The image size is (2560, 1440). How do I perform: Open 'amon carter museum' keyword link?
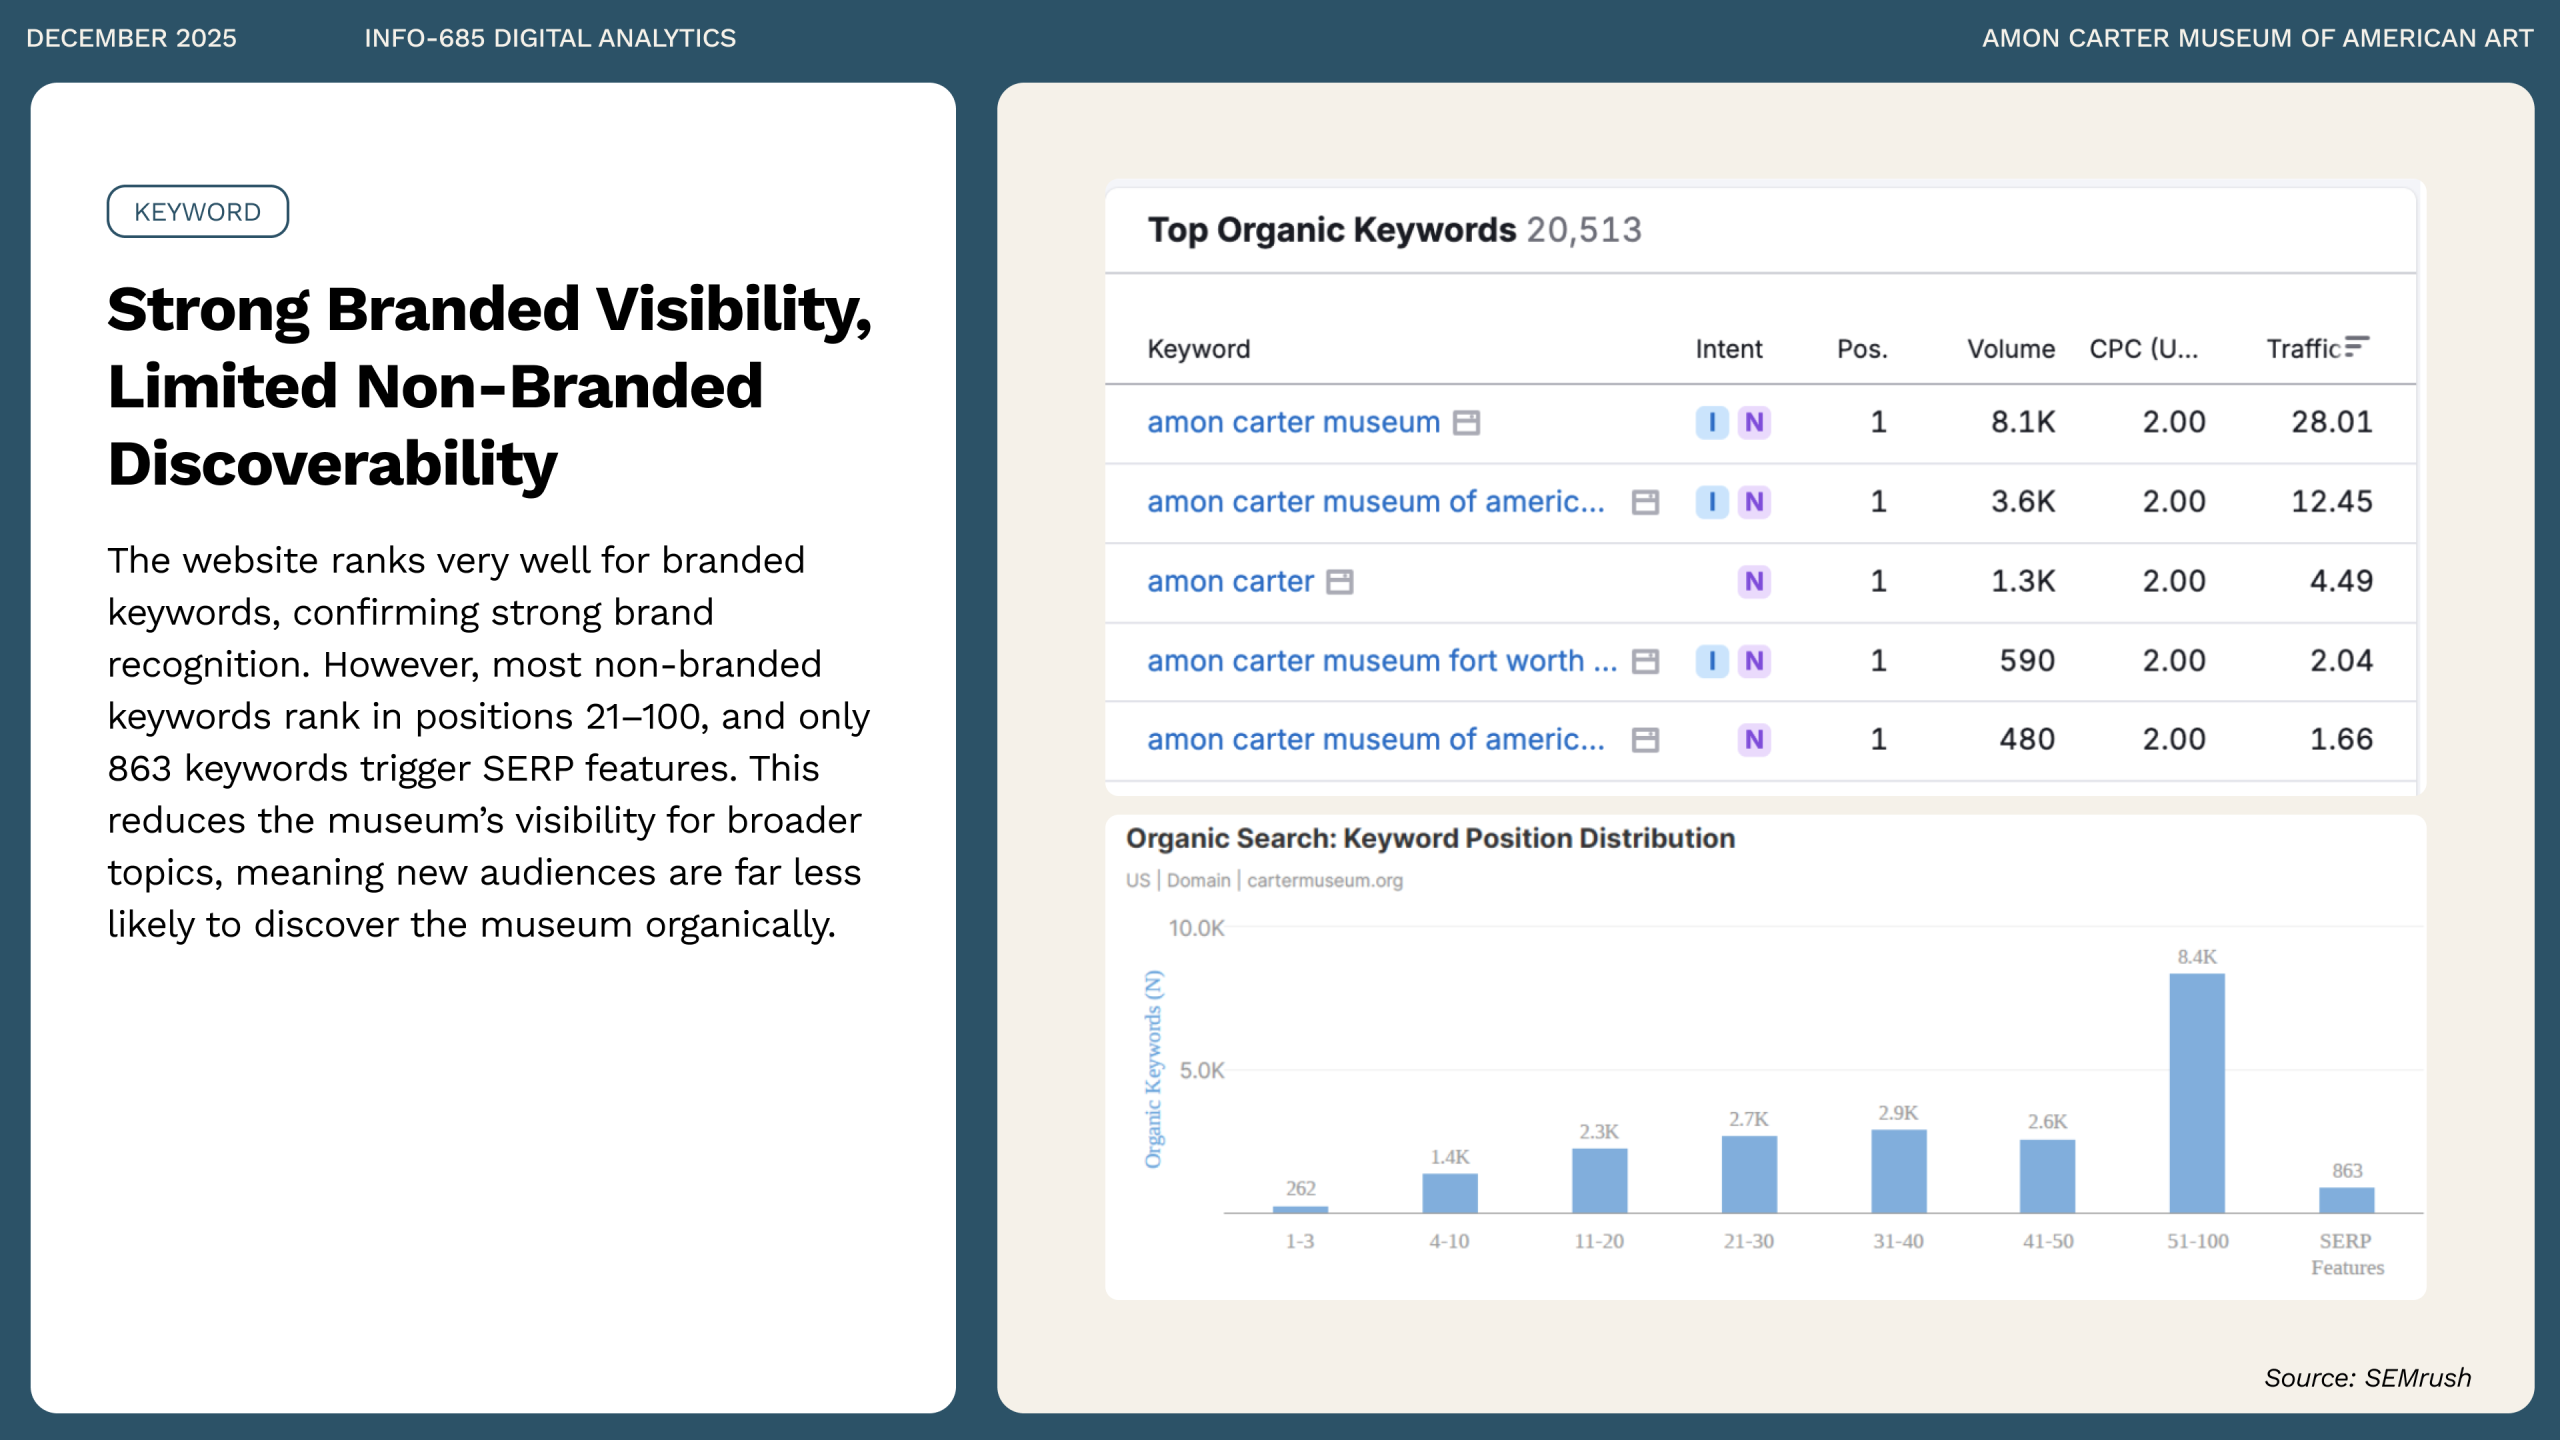(x=1292, y=423)
